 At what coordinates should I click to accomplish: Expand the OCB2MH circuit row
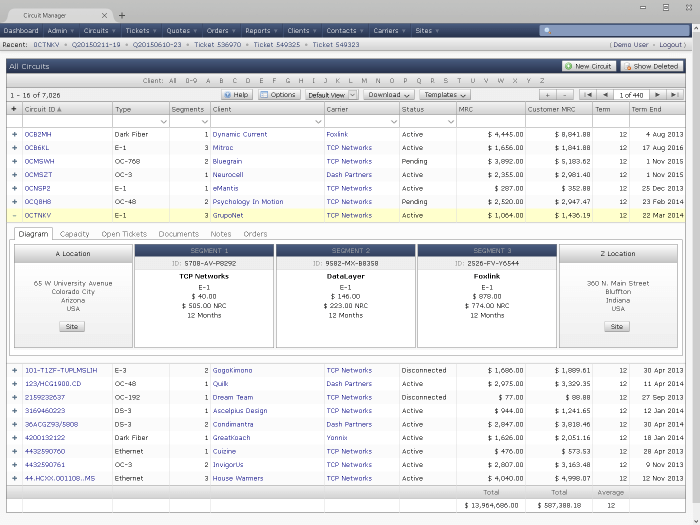click(14, 134)
